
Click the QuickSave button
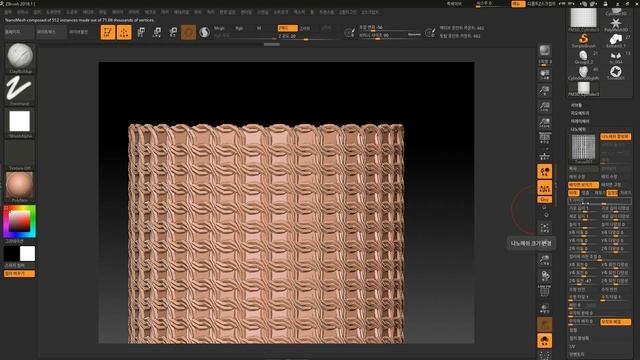[454, 4]
